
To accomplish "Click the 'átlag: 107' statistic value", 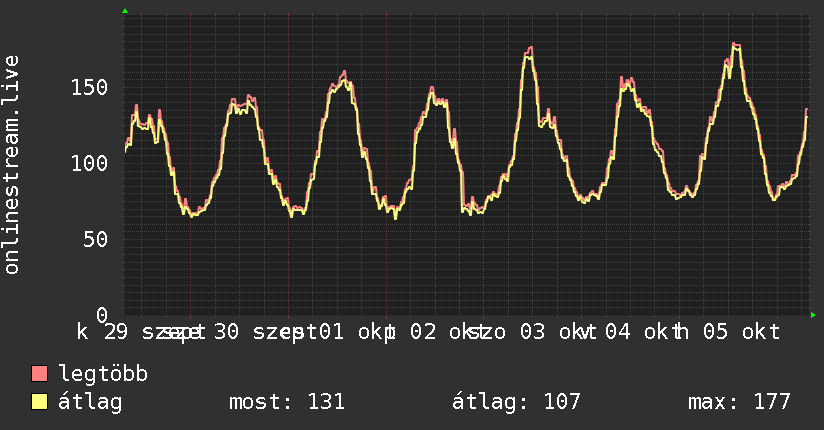I will coord(516,402).
